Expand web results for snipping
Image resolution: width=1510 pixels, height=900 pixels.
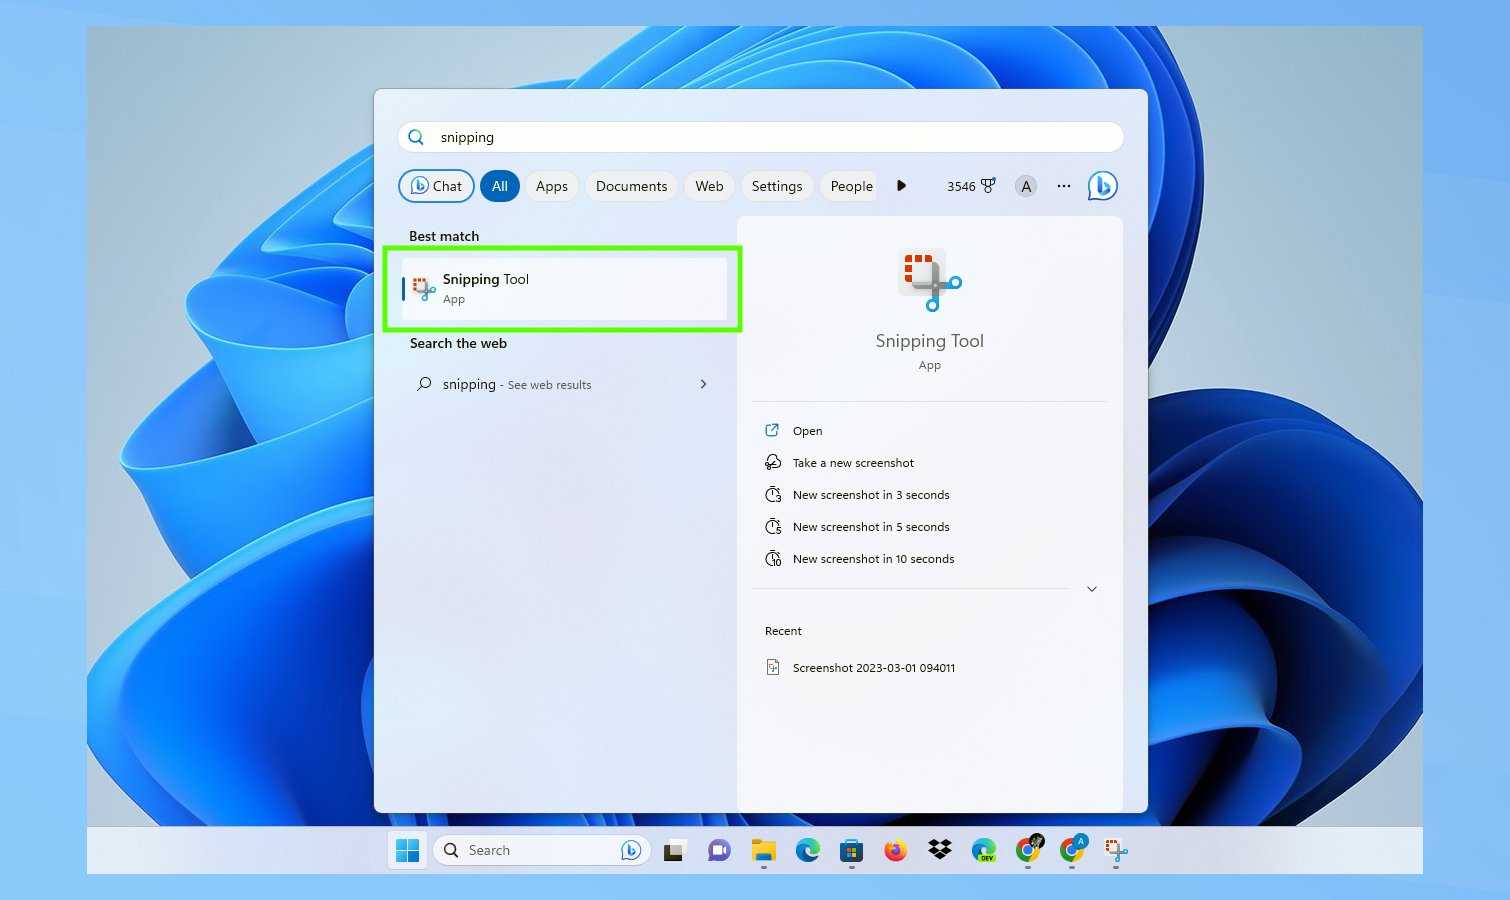[x=703, y=384]
